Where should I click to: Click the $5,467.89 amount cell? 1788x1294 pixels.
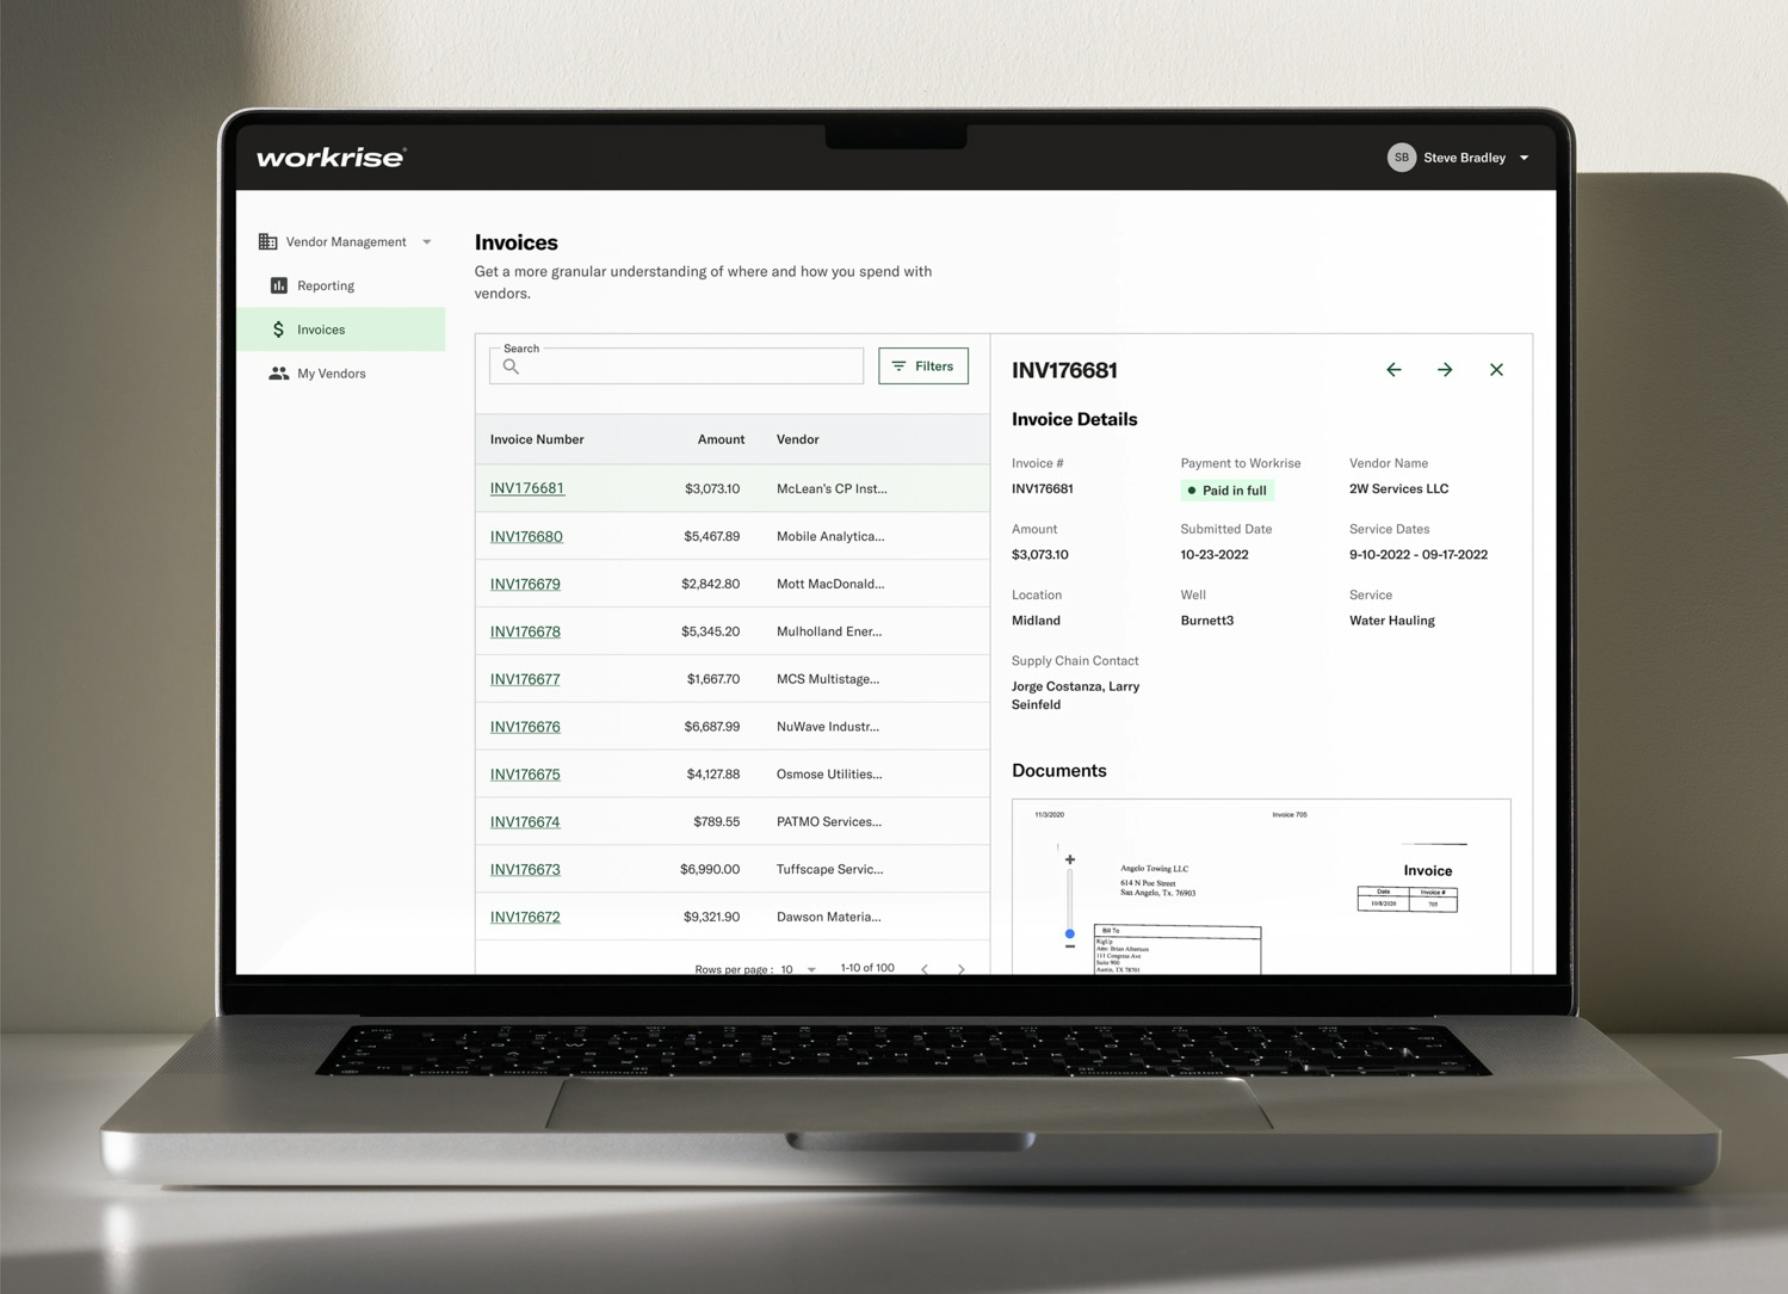[x=712, y=537]
